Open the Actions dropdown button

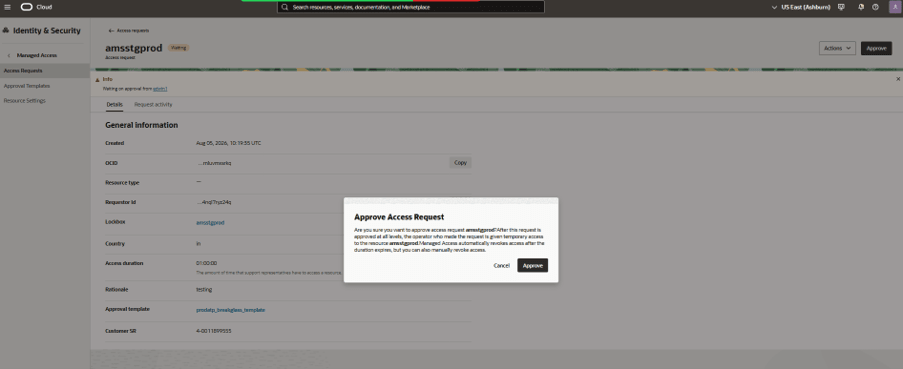[x=837, y=48]
